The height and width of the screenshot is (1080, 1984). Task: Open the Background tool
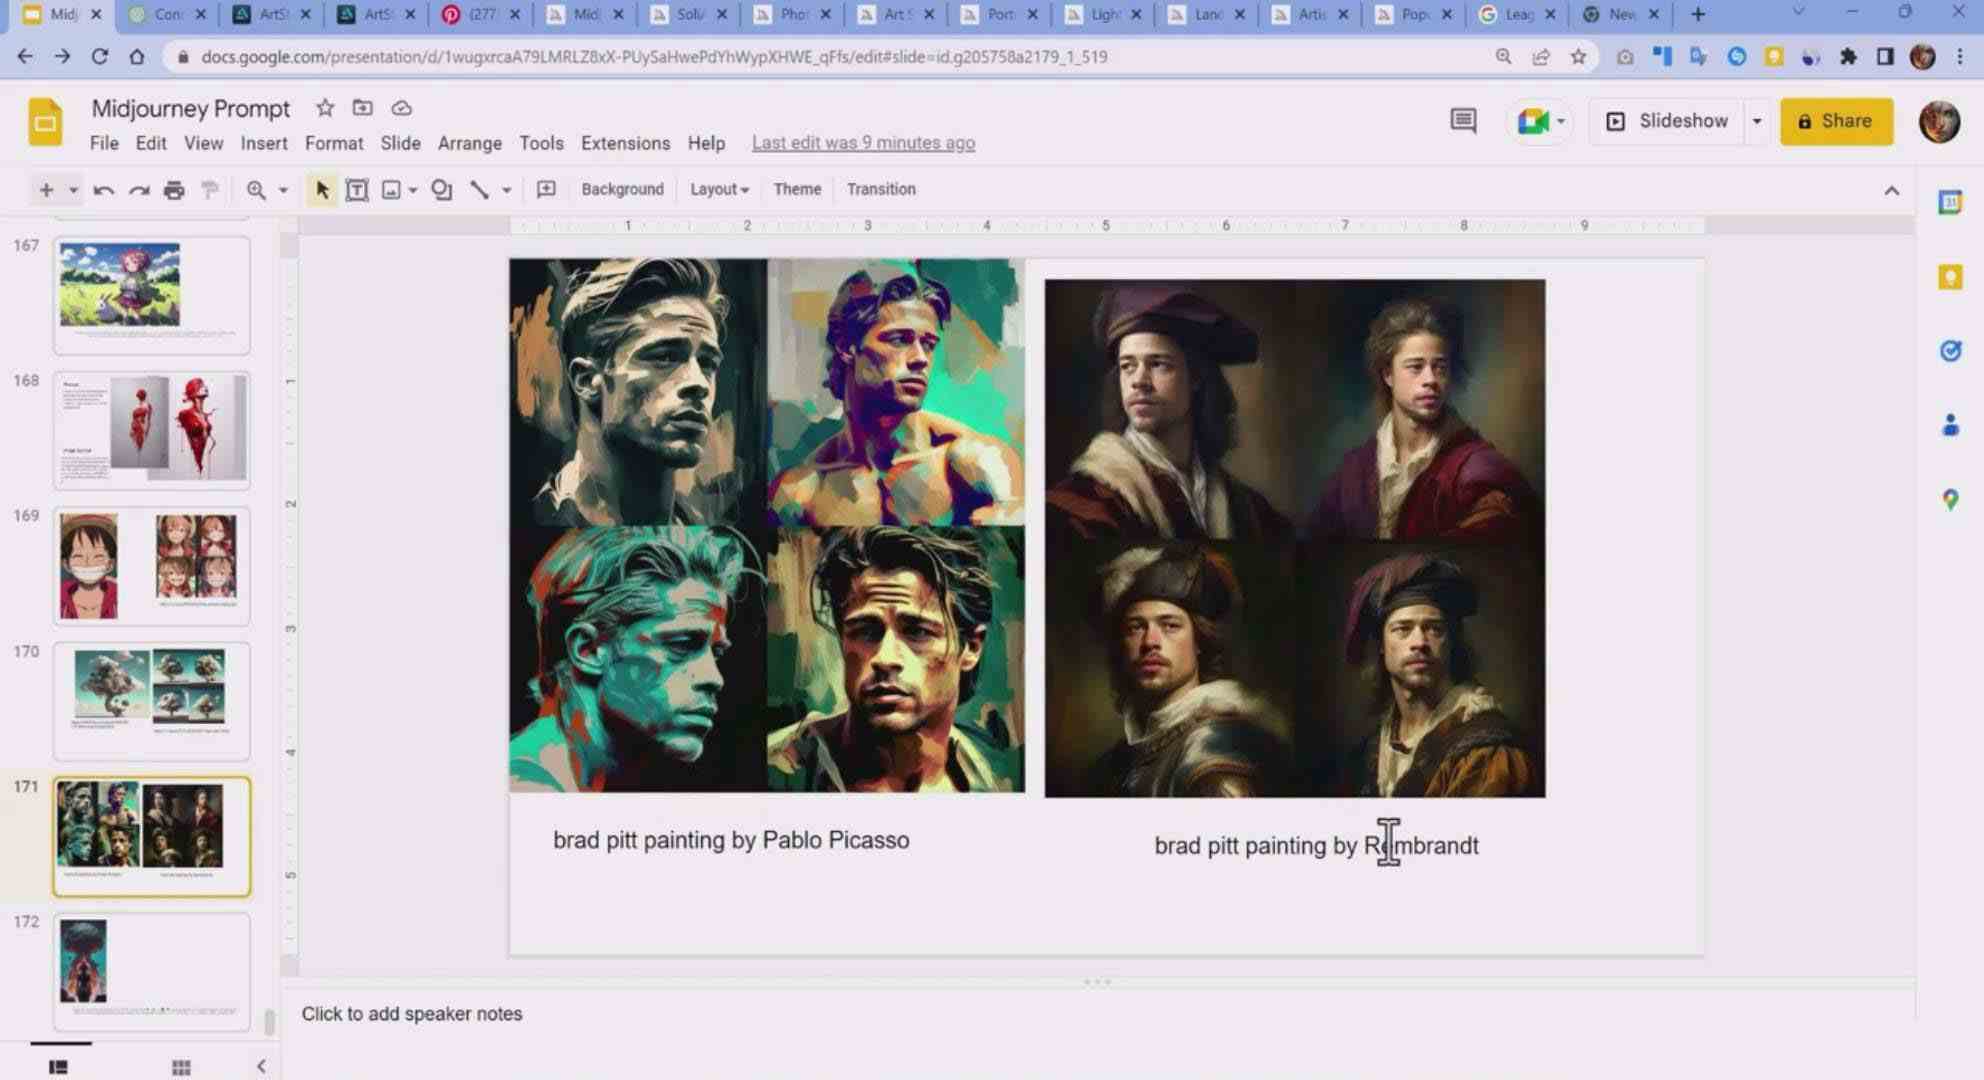[x=622, y=189]
